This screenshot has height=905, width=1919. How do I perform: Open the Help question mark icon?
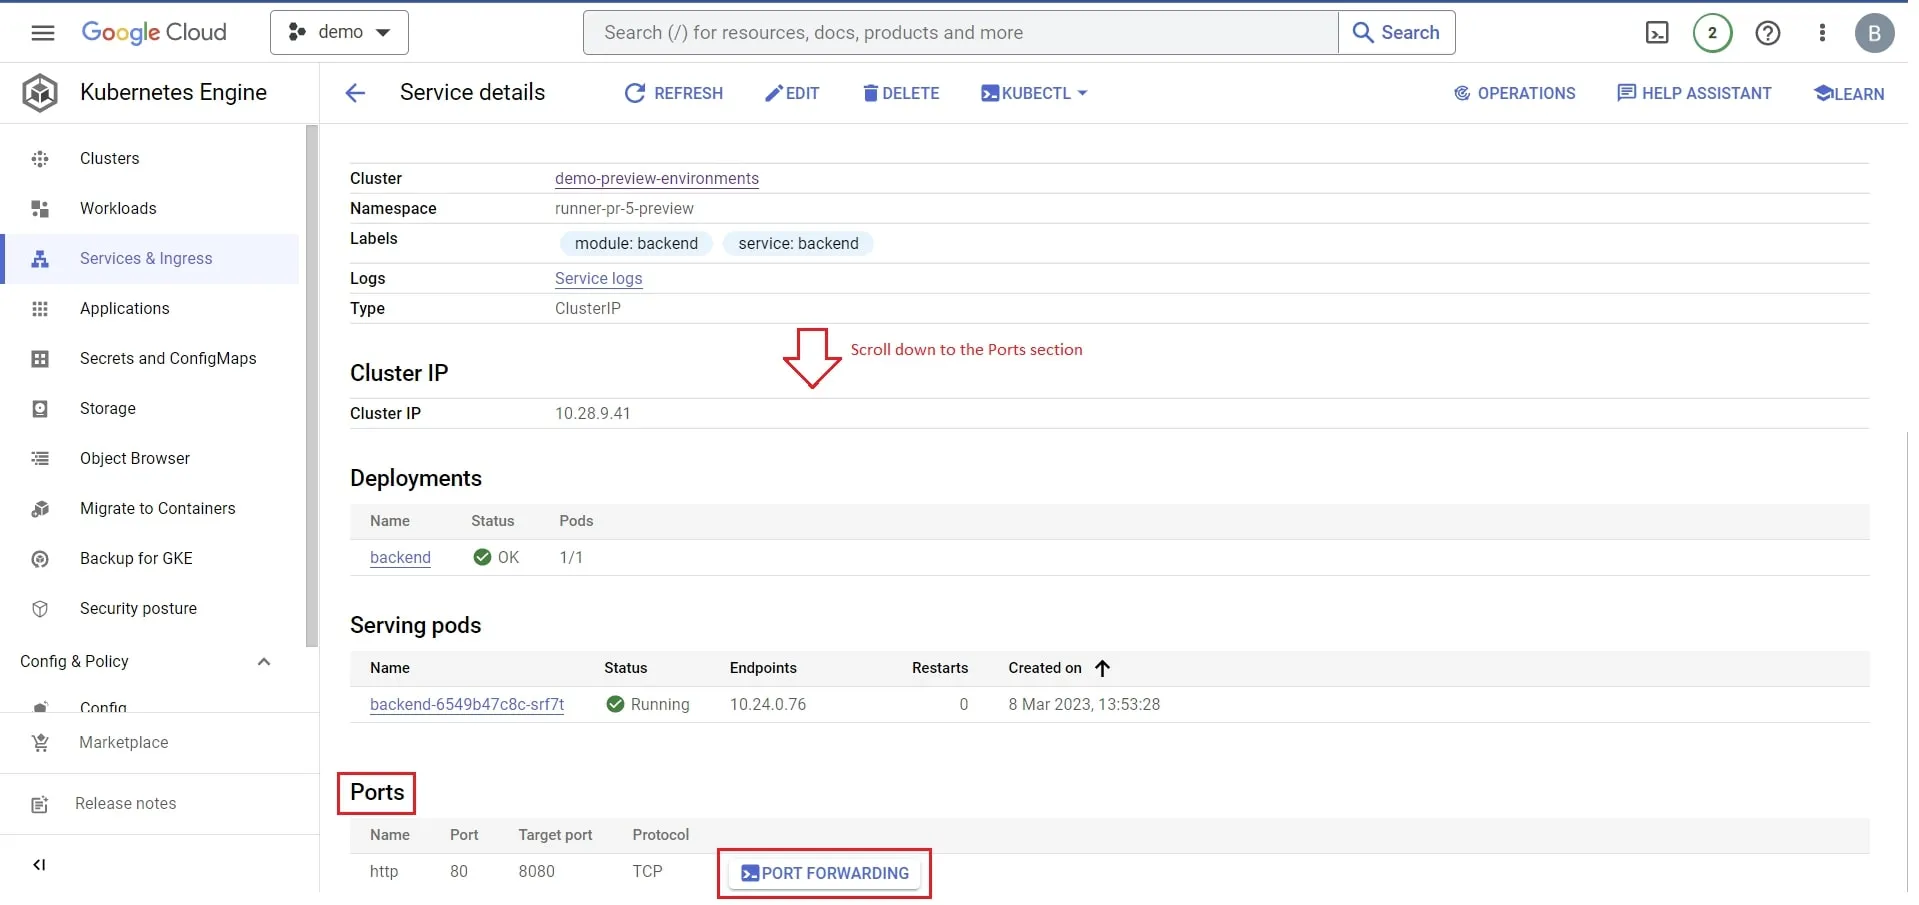[1768, 32]
